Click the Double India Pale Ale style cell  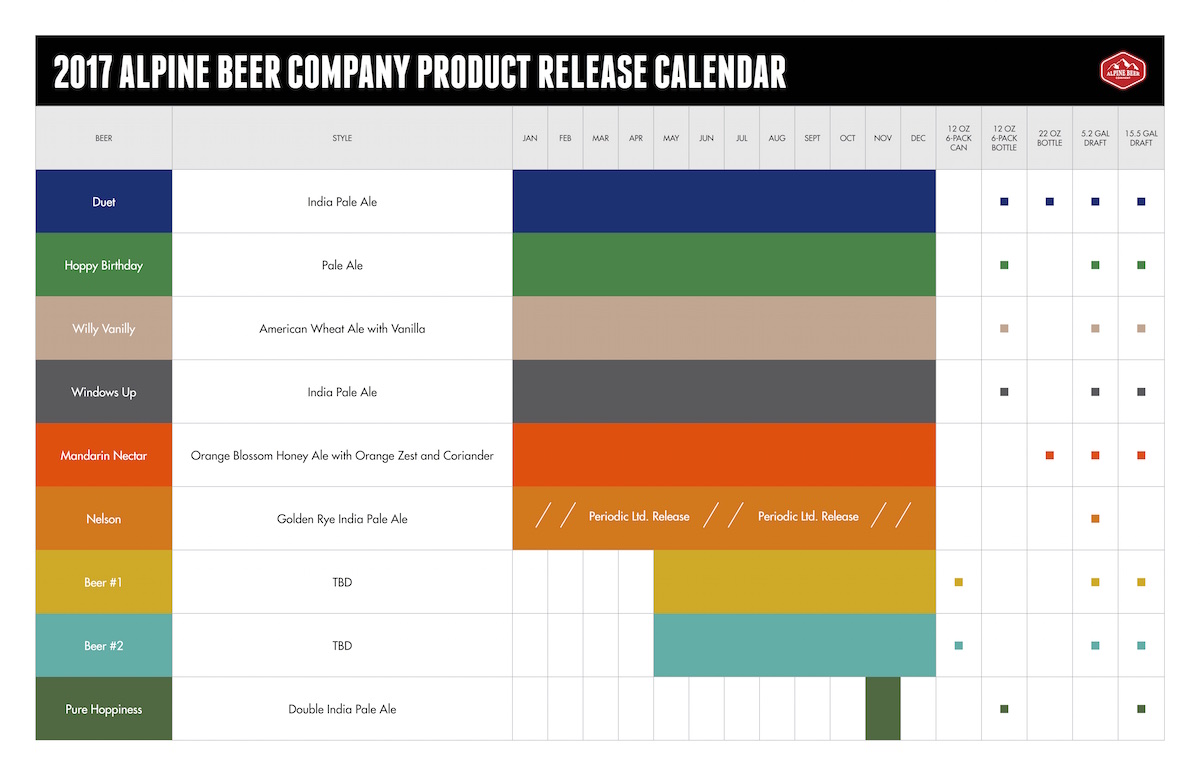pyautogui.click(x=342, y=709)
